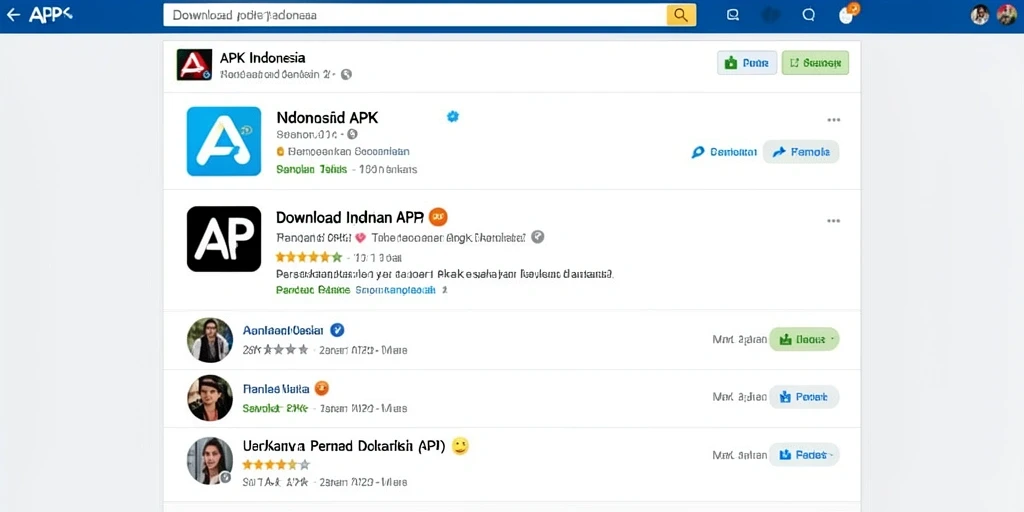Open the red APK Indonesia page logo
The height and width of the screenshot is (512, 1024).
194,65
